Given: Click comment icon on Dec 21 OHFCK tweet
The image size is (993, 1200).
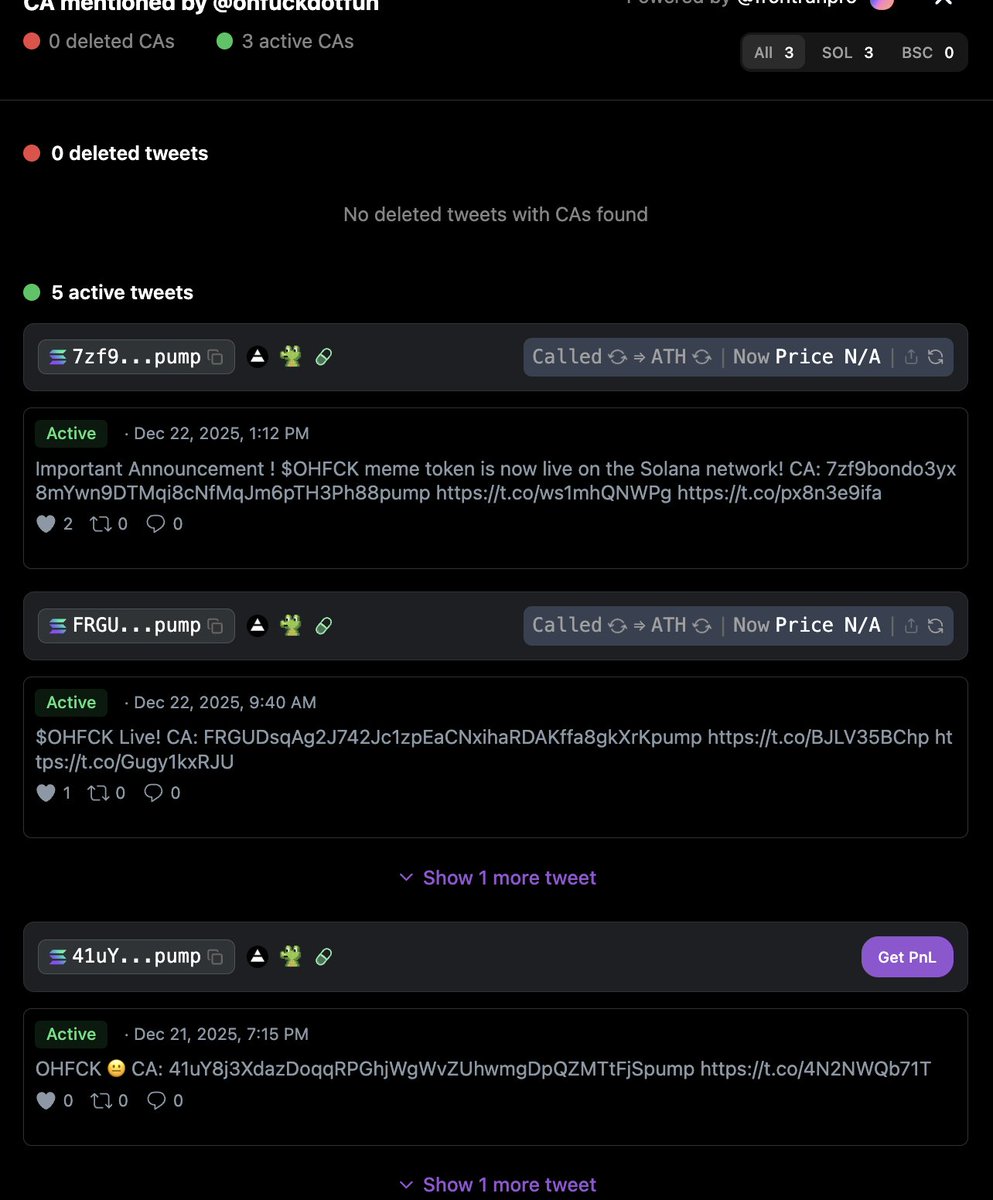Looking at the screenshot, I should click(x=156, y=1101).
